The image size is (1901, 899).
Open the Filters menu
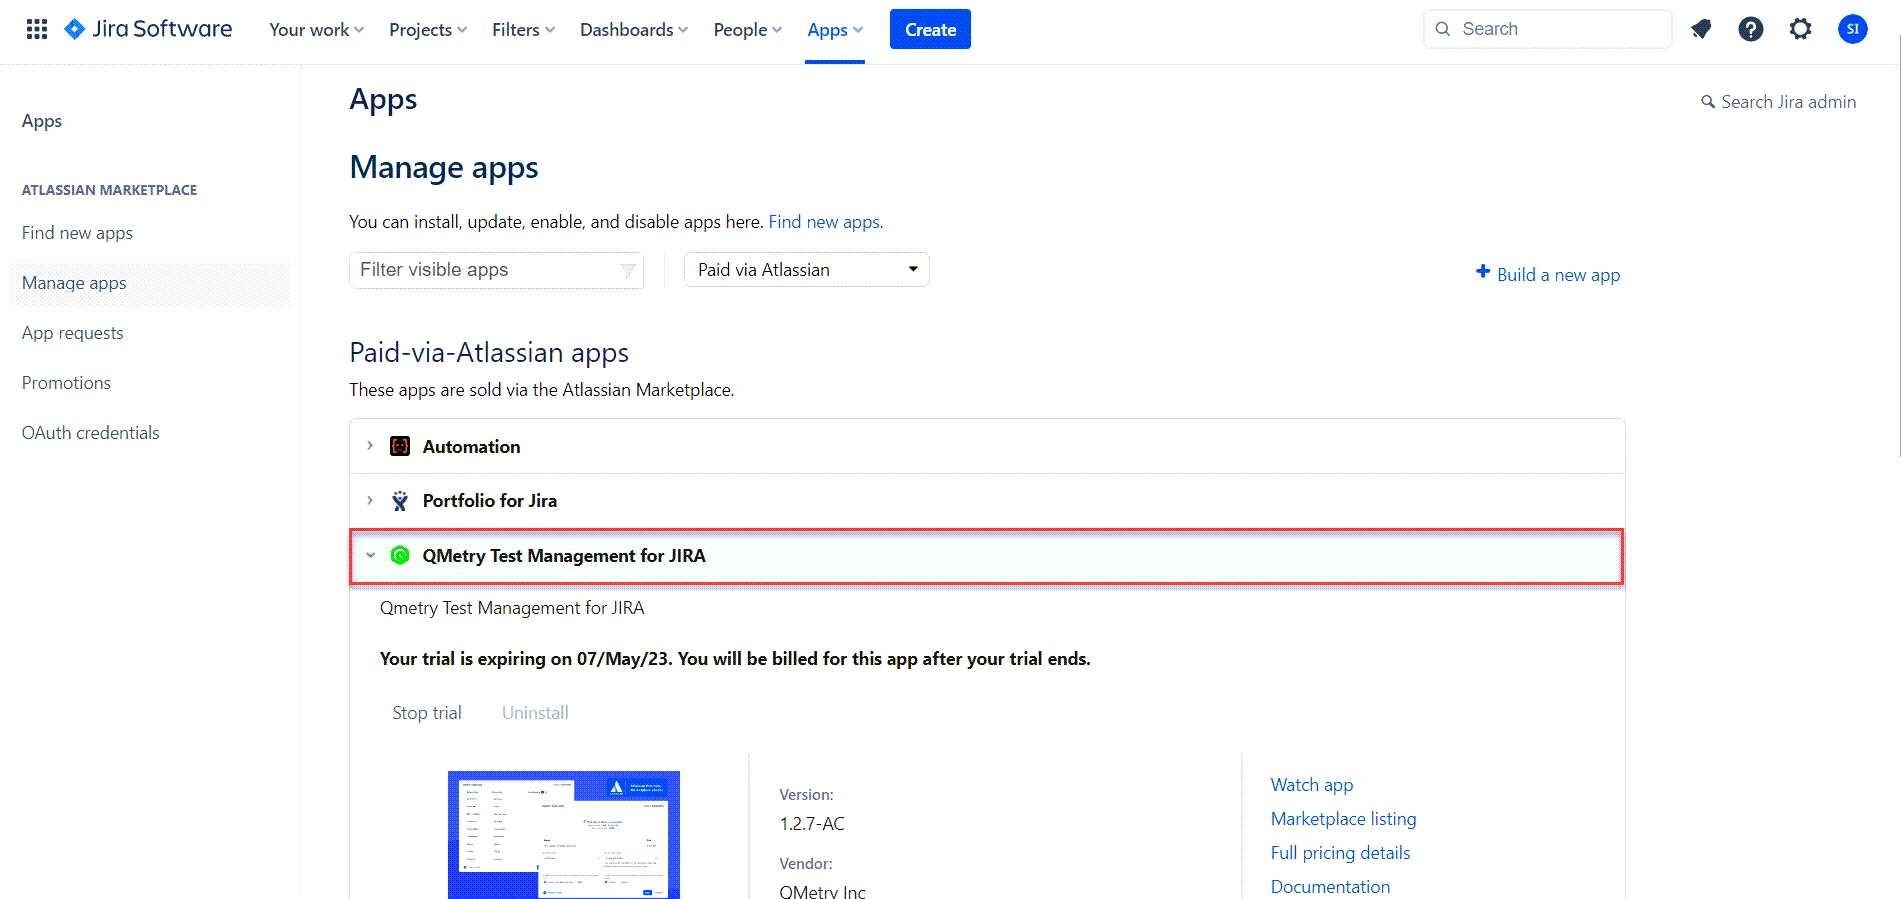pos(523,30)
